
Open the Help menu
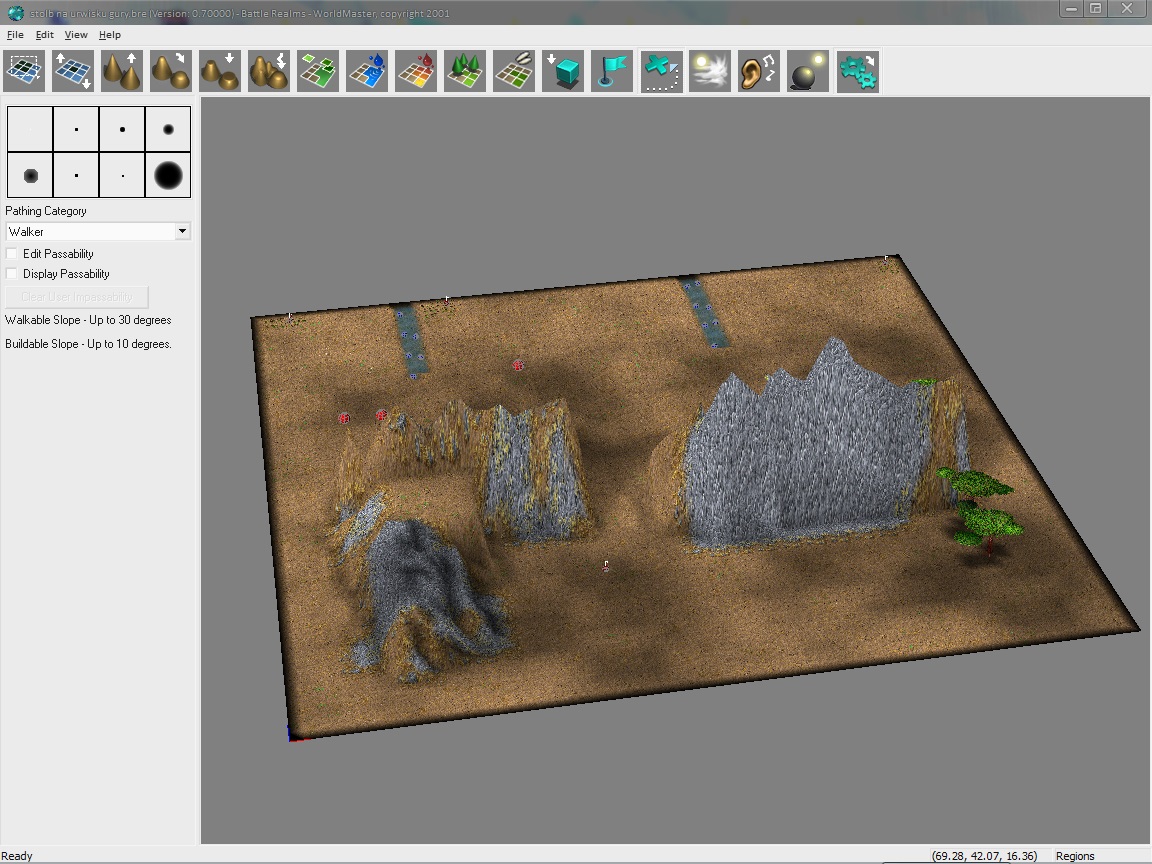tap(110, 35)
